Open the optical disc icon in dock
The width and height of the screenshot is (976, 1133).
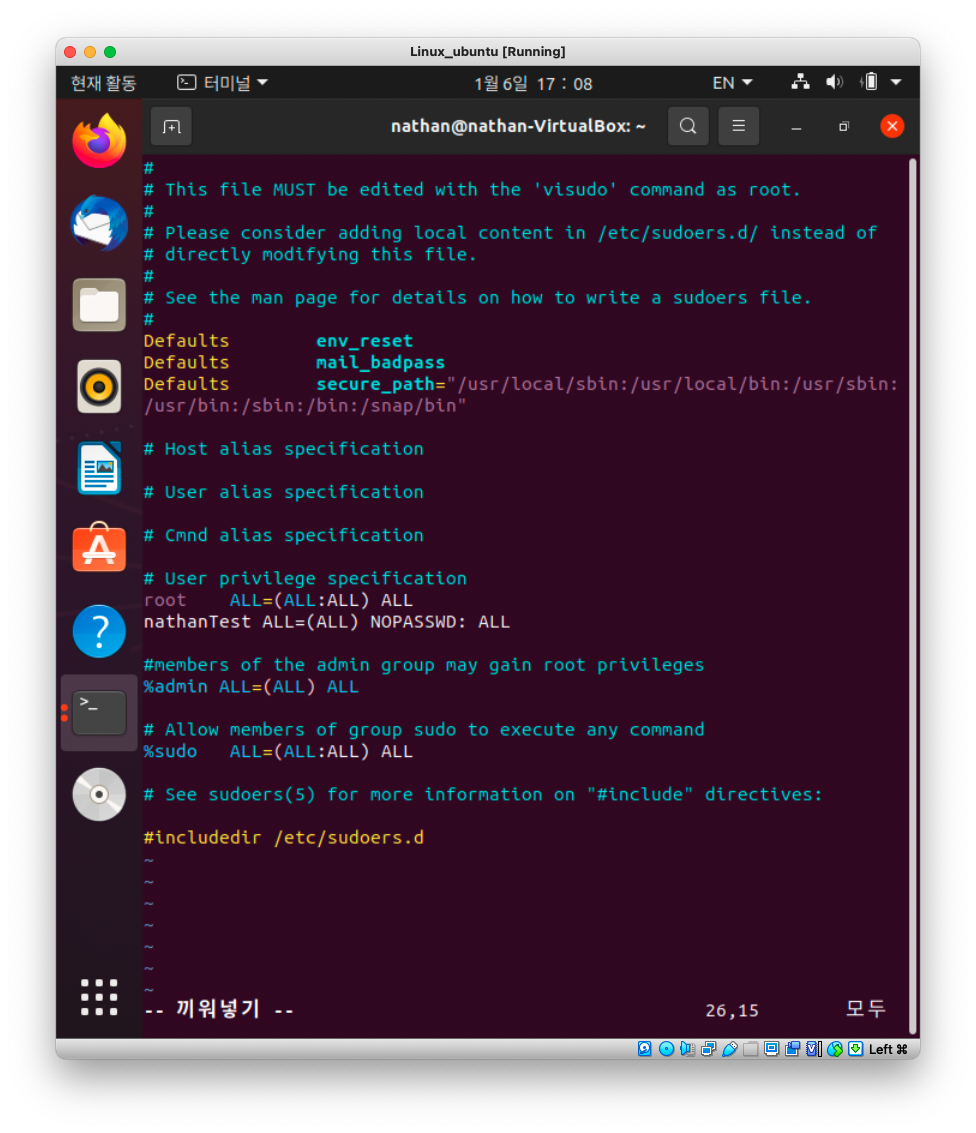[99, 795]
